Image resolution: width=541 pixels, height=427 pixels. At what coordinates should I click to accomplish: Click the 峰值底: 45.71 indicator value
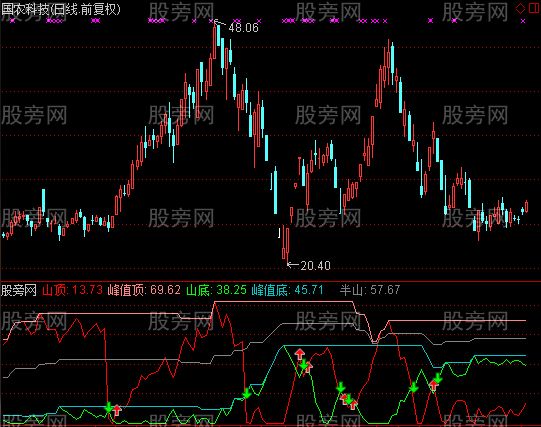pos(287,290)
